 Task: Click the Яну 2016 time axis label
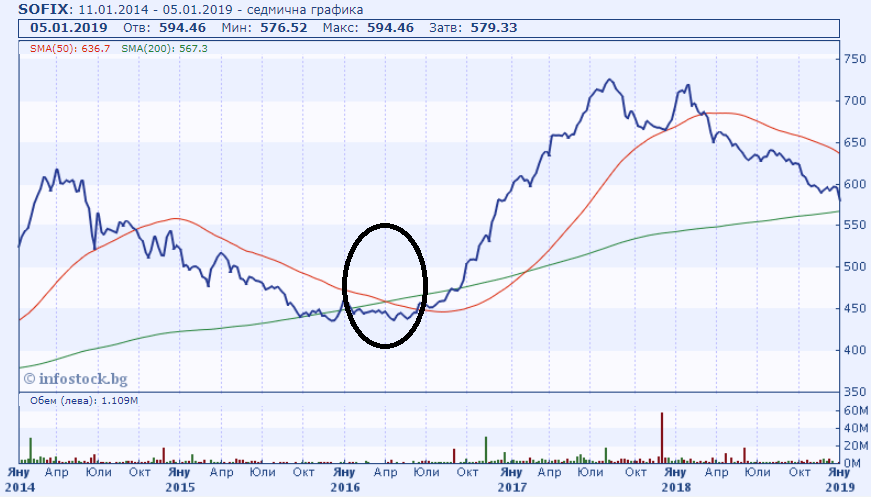[344, 479]
